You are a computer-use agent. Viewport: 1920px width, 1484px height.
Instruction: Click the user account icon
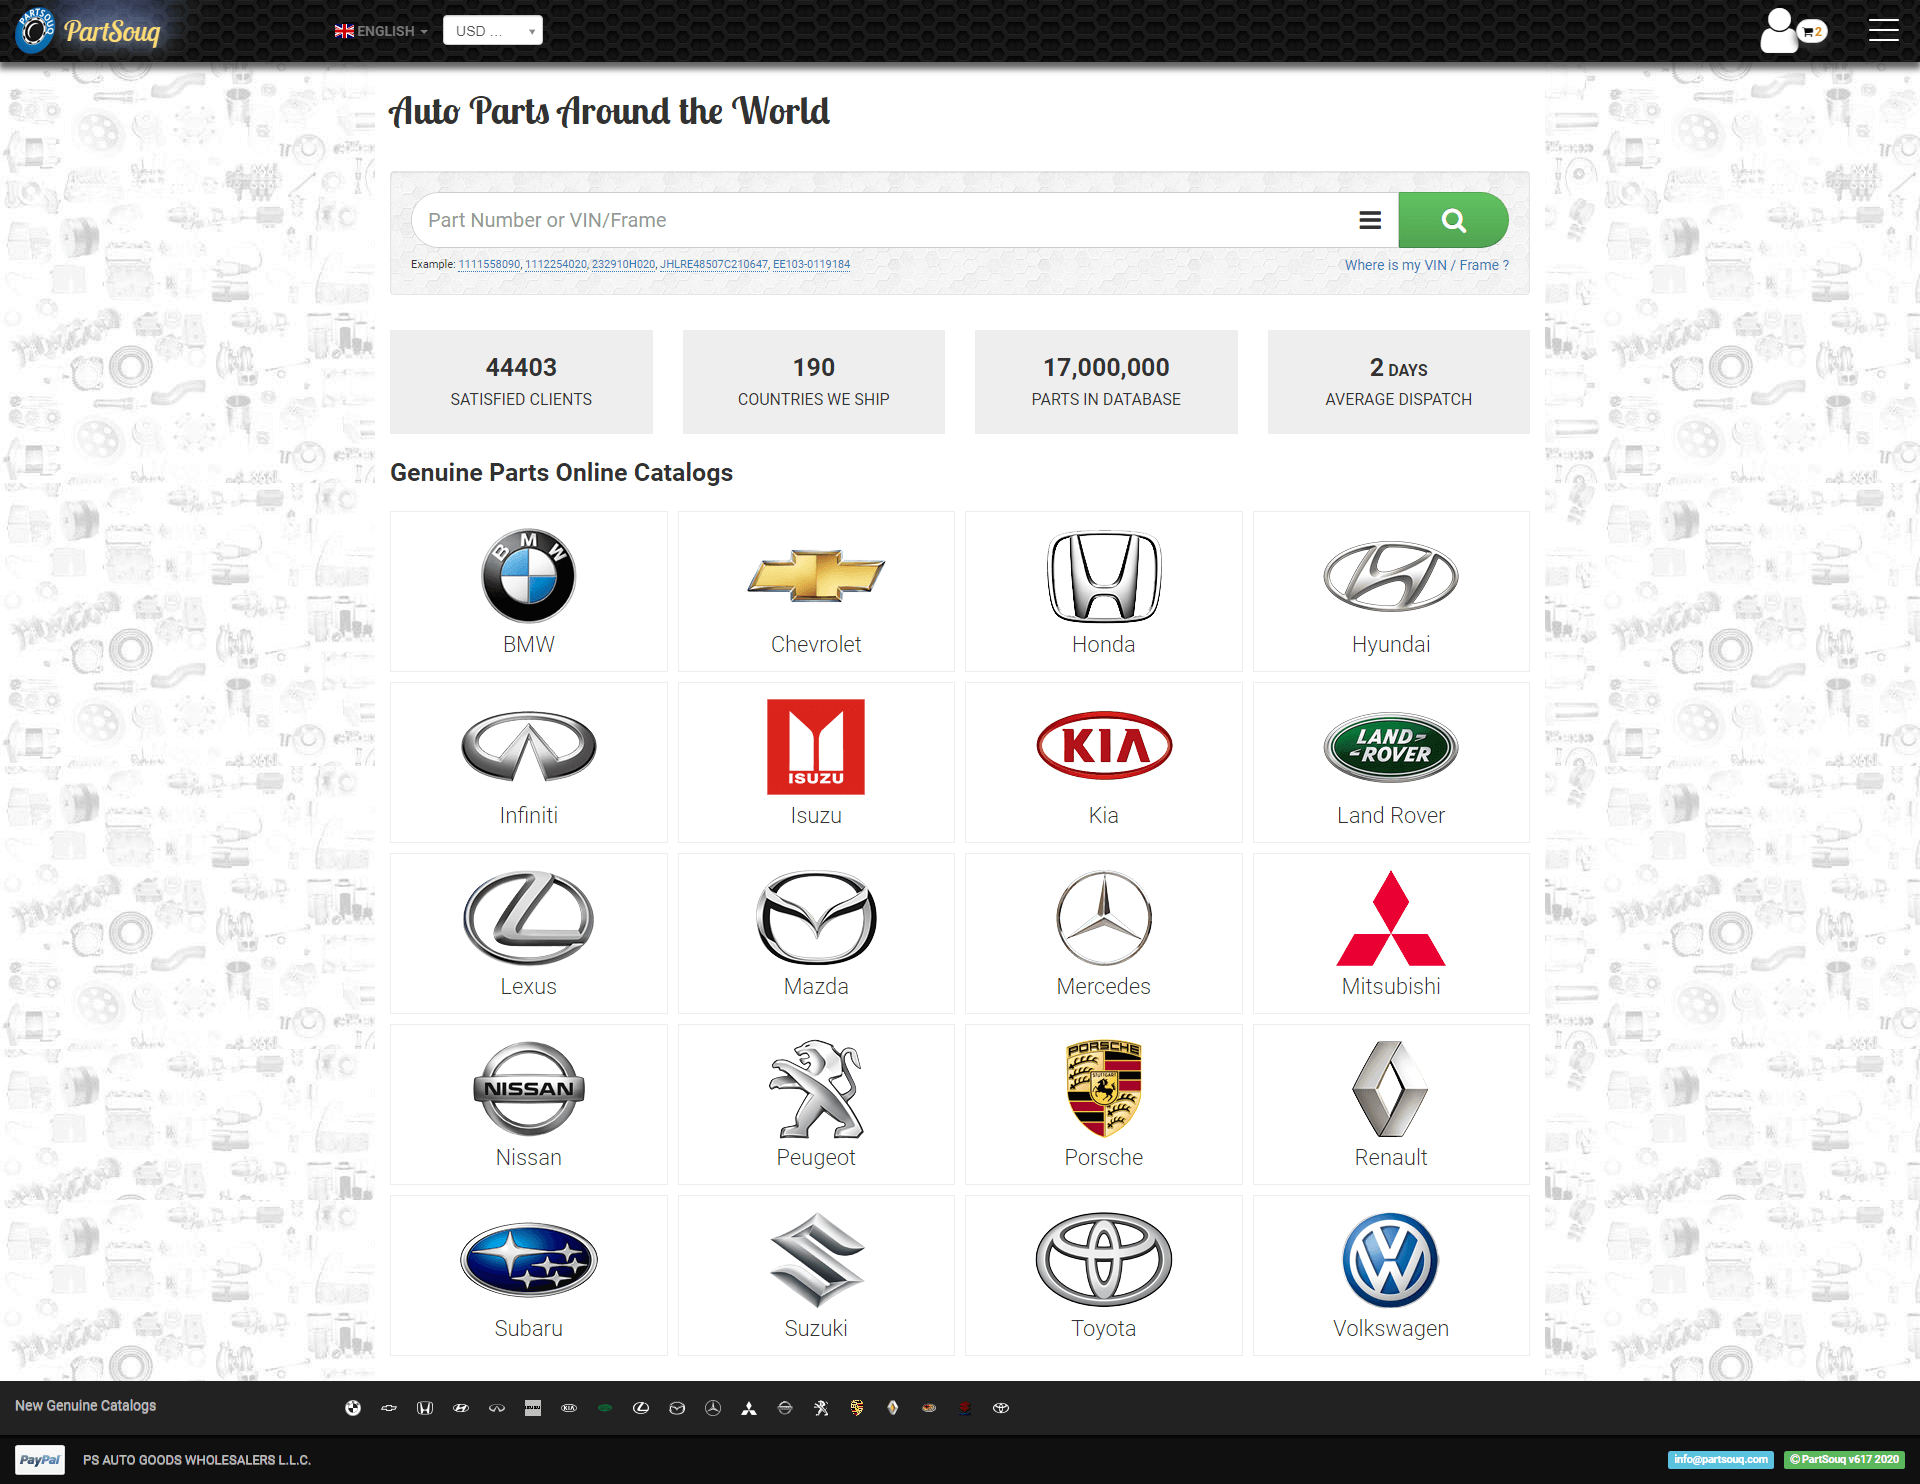[1780, 28]
